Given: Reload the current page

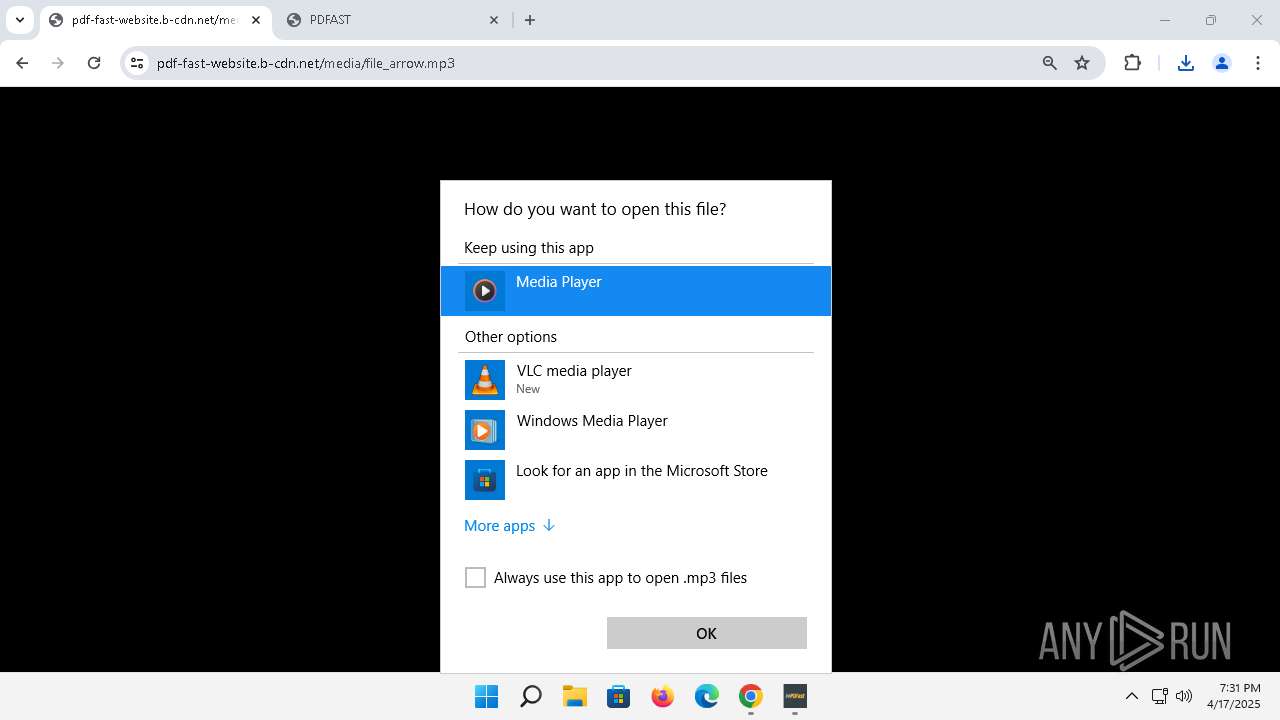Looking at the screenshot, I should [94, 63].
